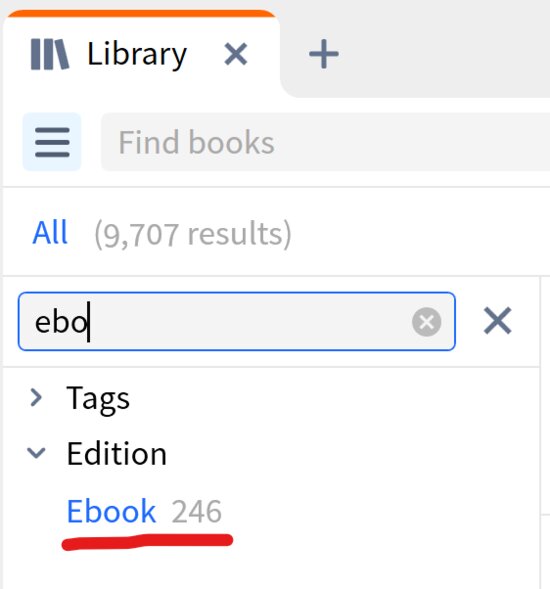Click the vertical divider beside filter panel
Image resolution: width=550 pixels, height=589 pixels.
[540, 432]
